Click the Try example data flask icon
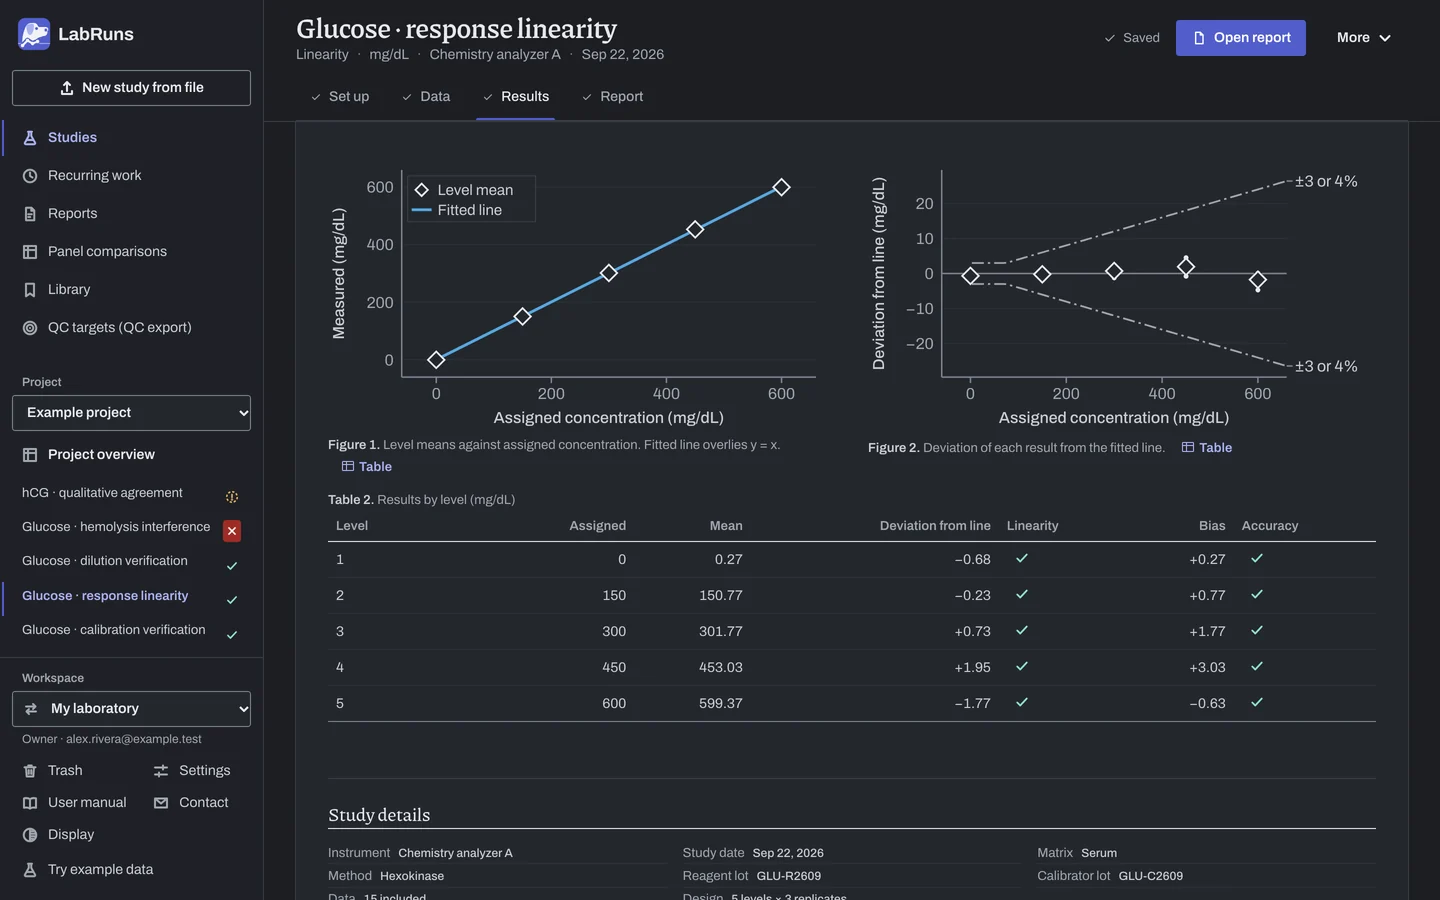 pyautogui.click(x=30, y=870)
